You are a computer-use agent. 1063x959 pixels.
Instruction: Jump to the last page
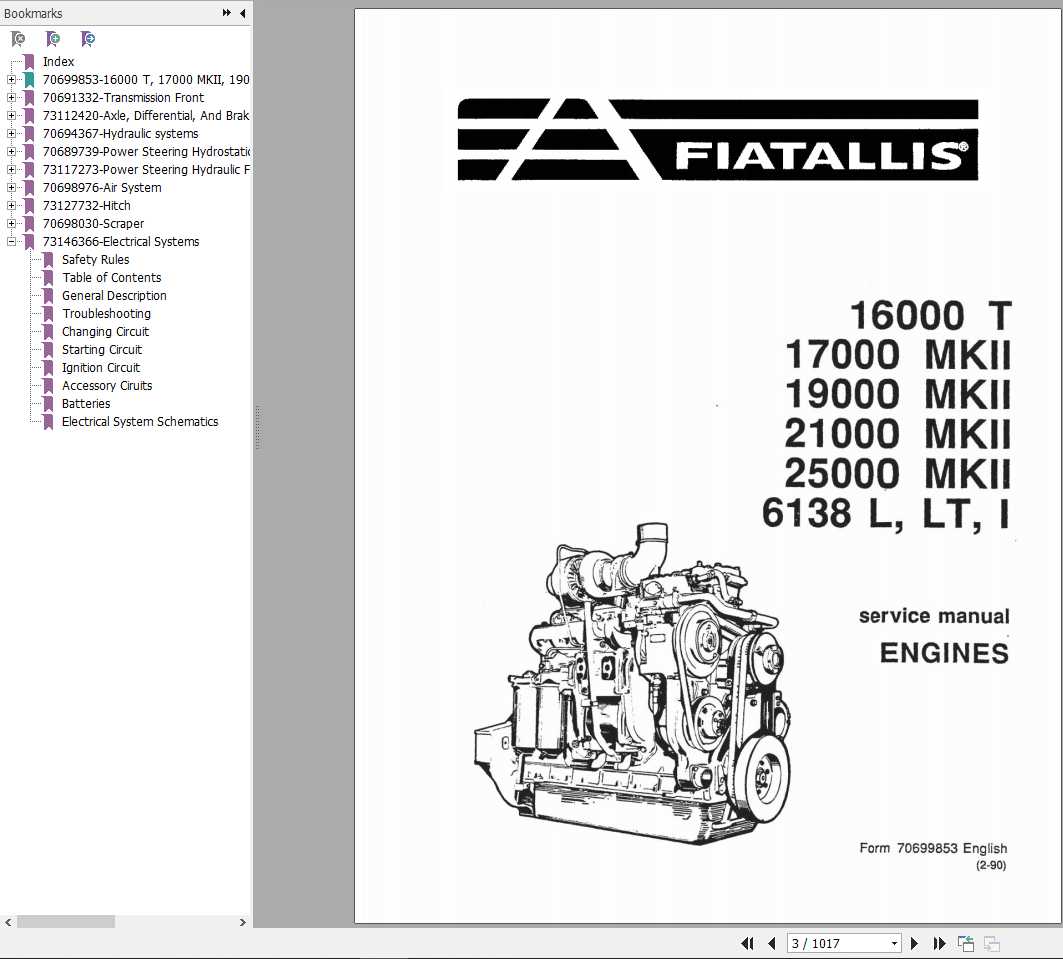pyautogui.click(x=939, y=943)
